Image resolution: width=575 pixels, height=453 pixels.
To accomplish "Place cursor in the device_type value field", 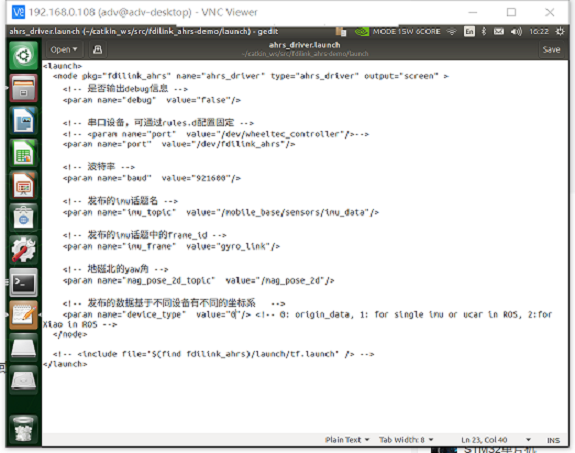I will pyautogui.click(x=234, y=315).
